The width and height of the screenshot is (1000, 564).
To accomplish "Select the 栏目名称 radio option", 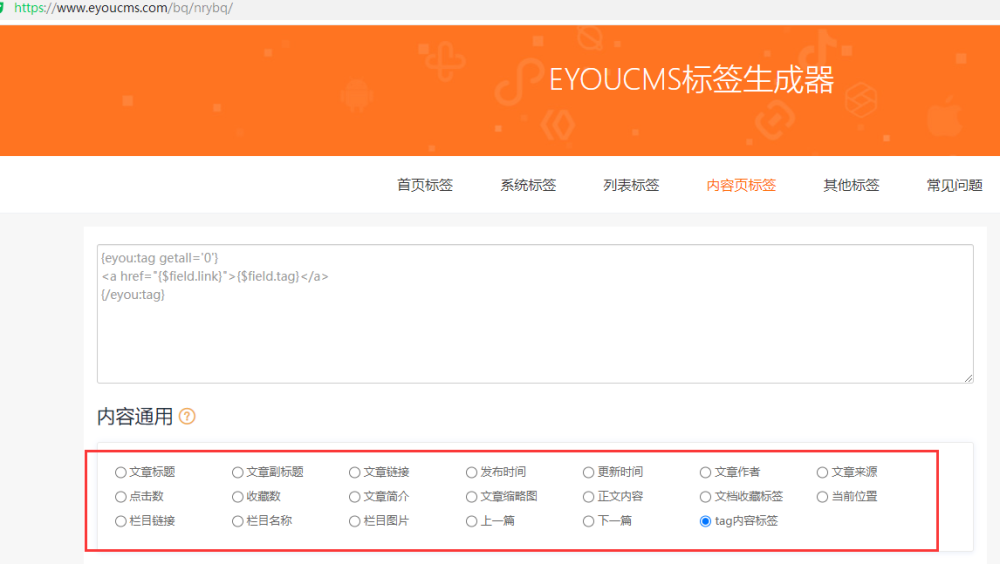I will point(237,521).
